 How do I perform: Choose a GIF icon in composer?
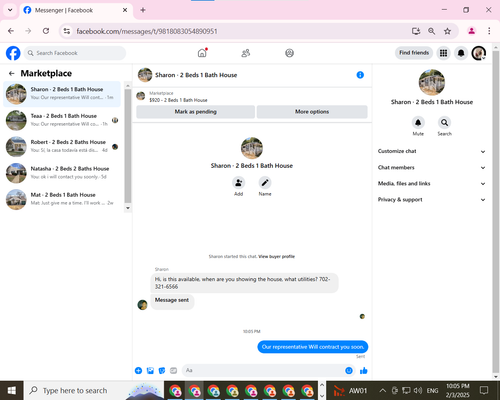pyautogui.click(x=173, y=370)
